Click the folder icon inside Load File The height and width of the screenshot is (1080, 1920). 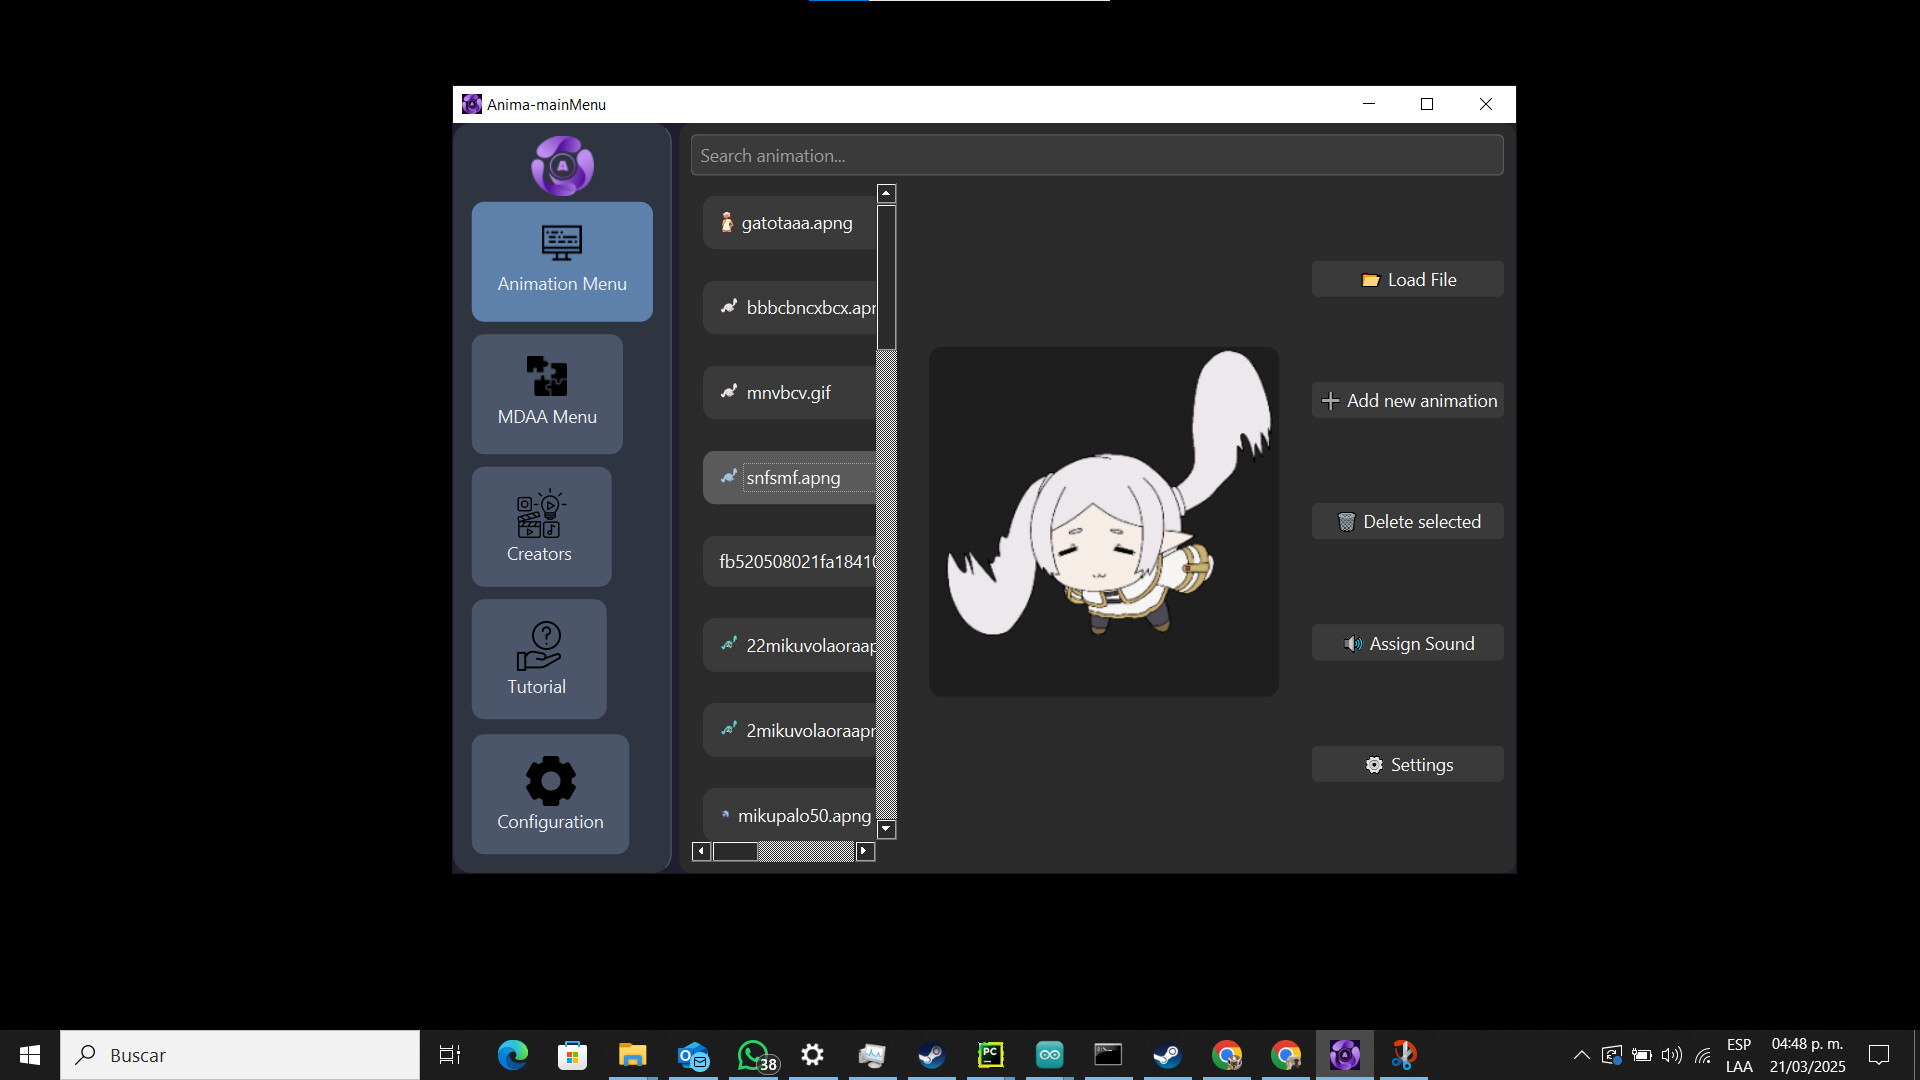pyautogui.click(x=1371, y=280)
